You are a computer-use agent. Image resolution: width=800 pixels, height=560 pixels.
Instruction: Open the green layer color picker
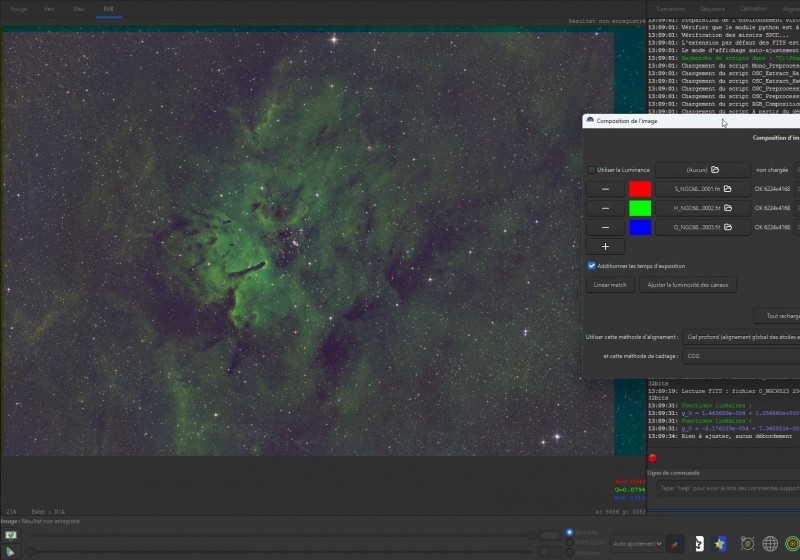(x=640, y=208)
